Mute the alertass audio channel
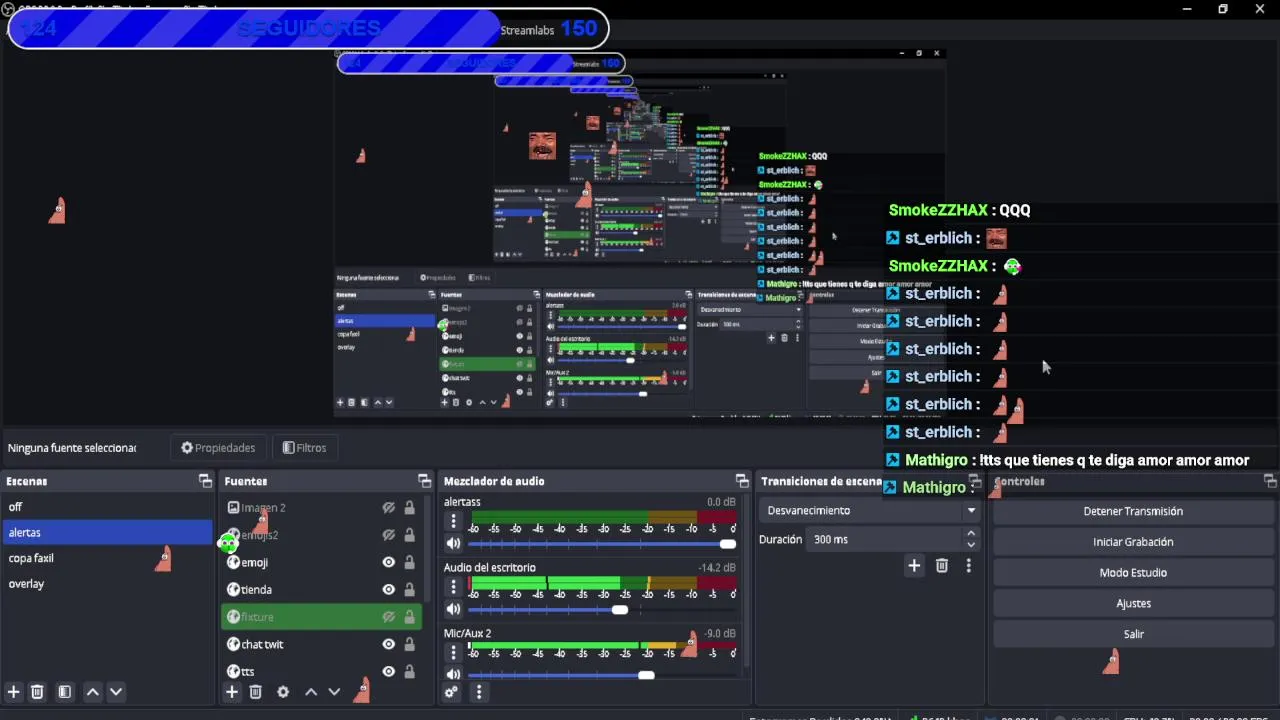1280x720 pixels. pos(453,543)
